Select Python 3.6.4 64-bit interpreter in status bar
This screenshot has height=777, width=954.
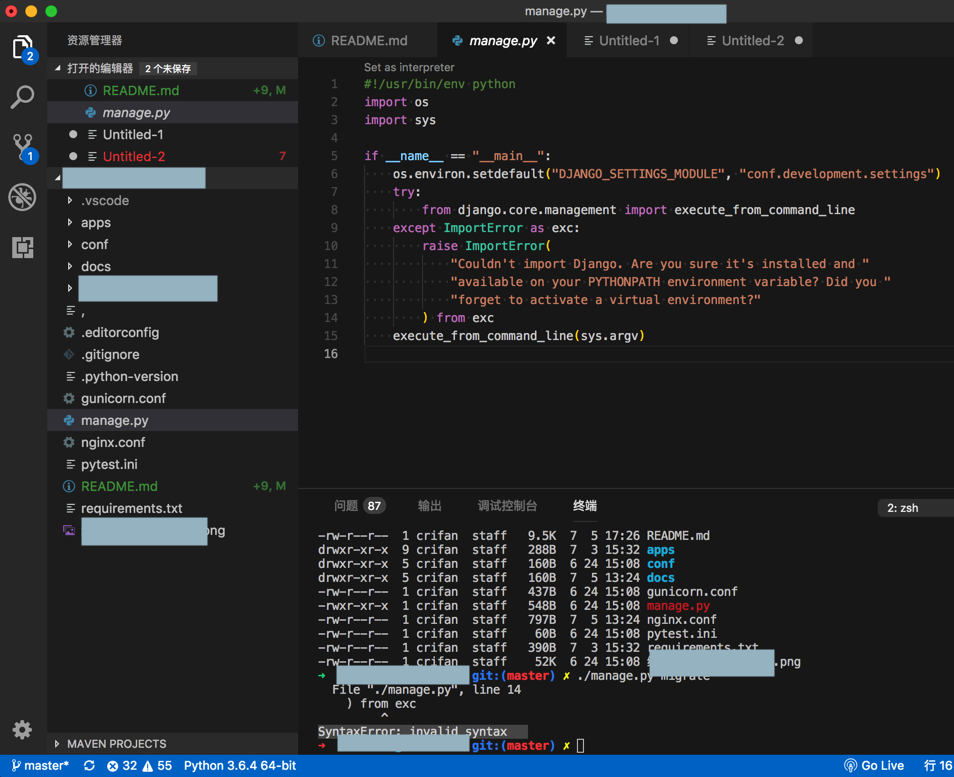click(240, 766)
